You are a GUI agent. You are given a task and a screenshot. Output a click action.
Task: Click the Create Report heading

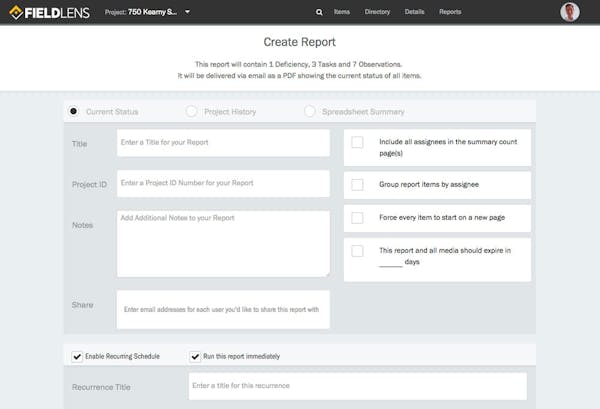(x=300, y=42)
